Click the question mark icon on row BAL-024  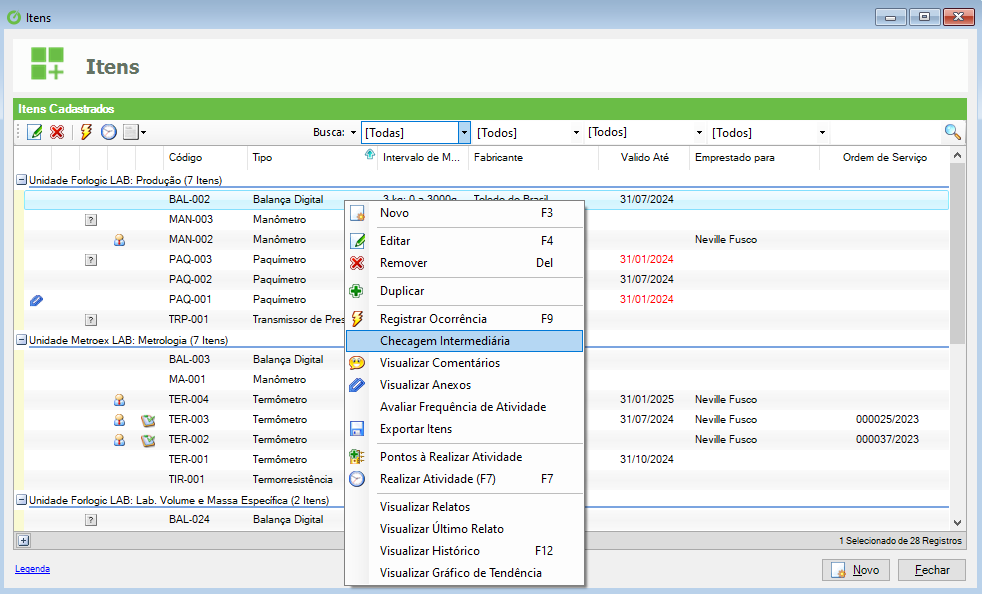[x=91, y=520]
